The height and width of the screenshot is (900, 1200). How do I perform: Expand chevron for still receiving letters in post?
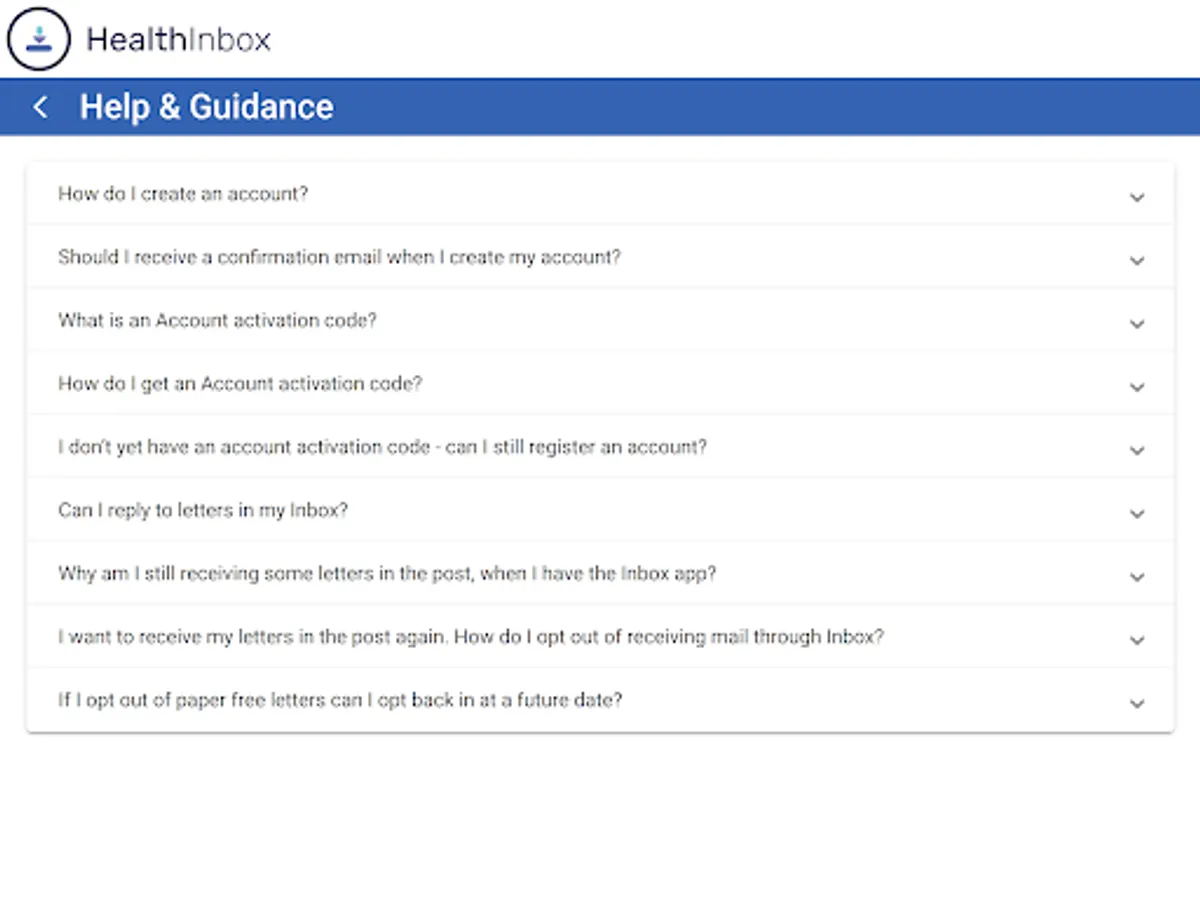tap(1137, 577)
